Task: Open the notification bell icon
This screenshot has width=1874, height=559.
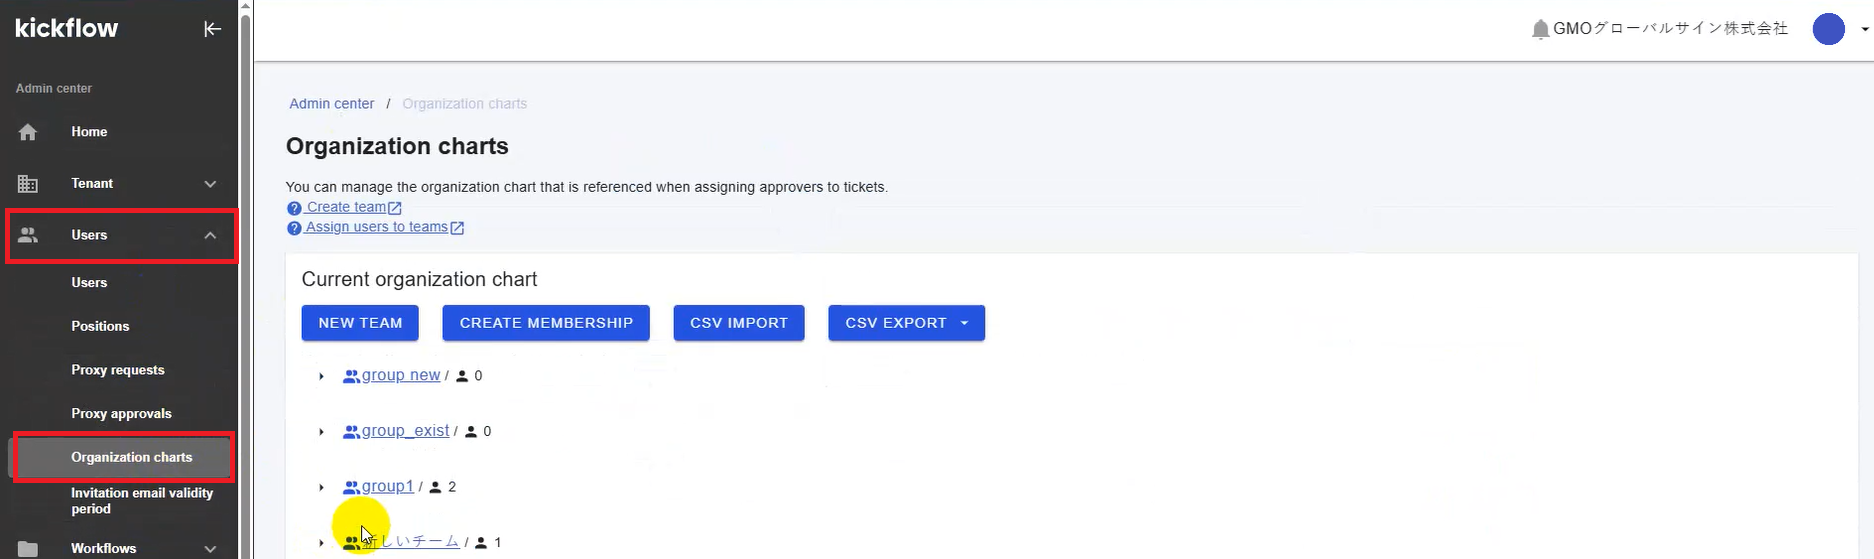Action: coord(1540,29)
